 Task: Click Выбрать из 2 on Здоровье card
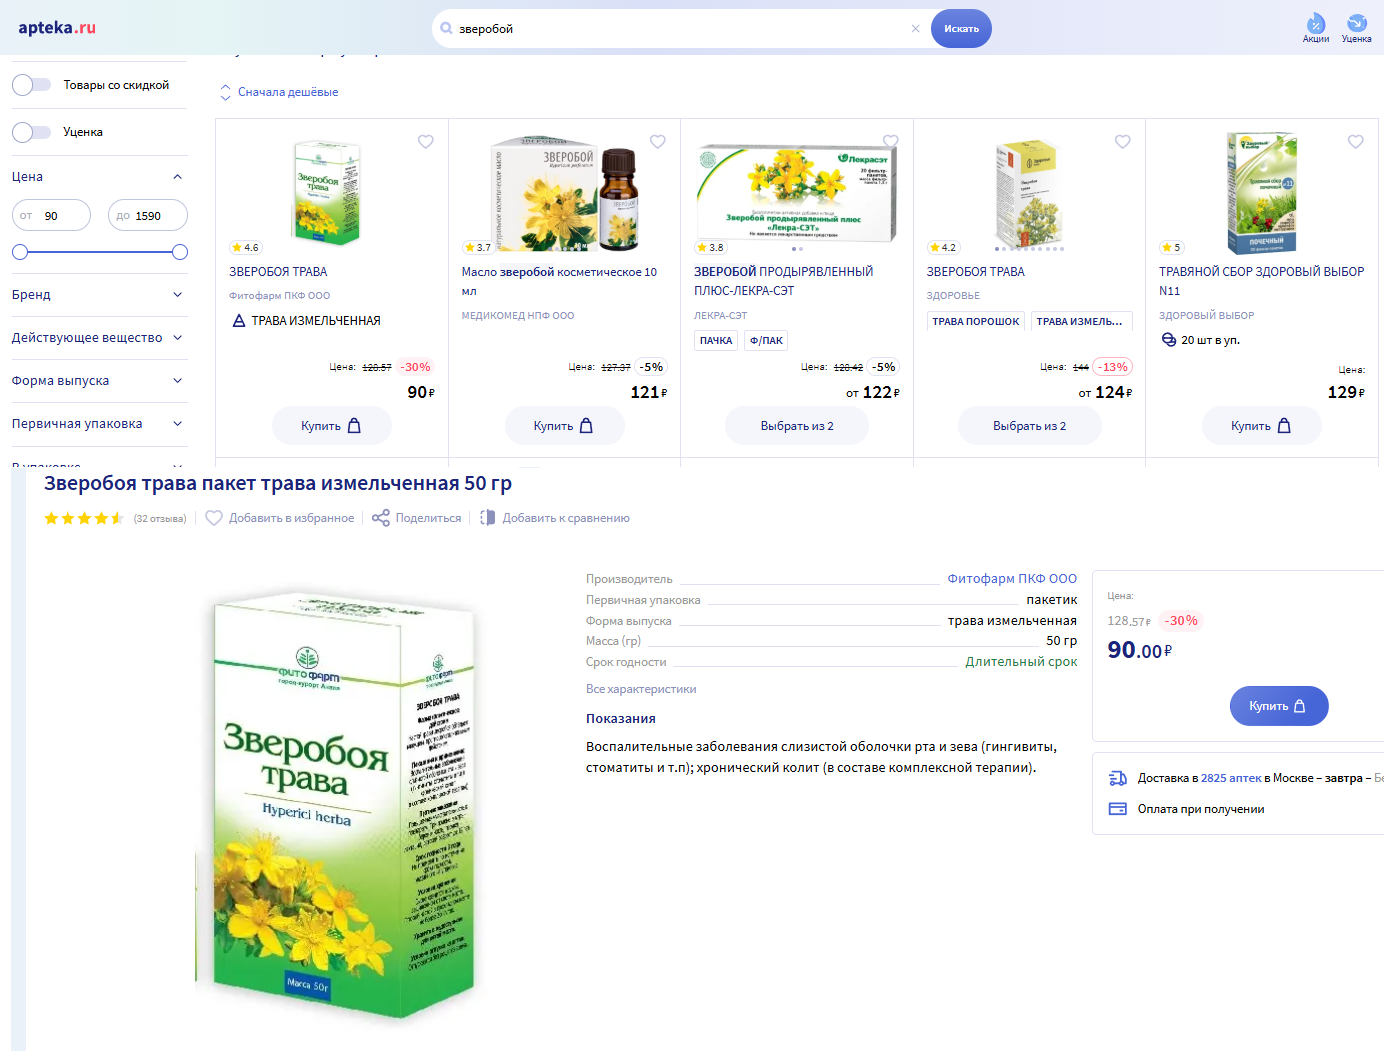click(1030, 426)
